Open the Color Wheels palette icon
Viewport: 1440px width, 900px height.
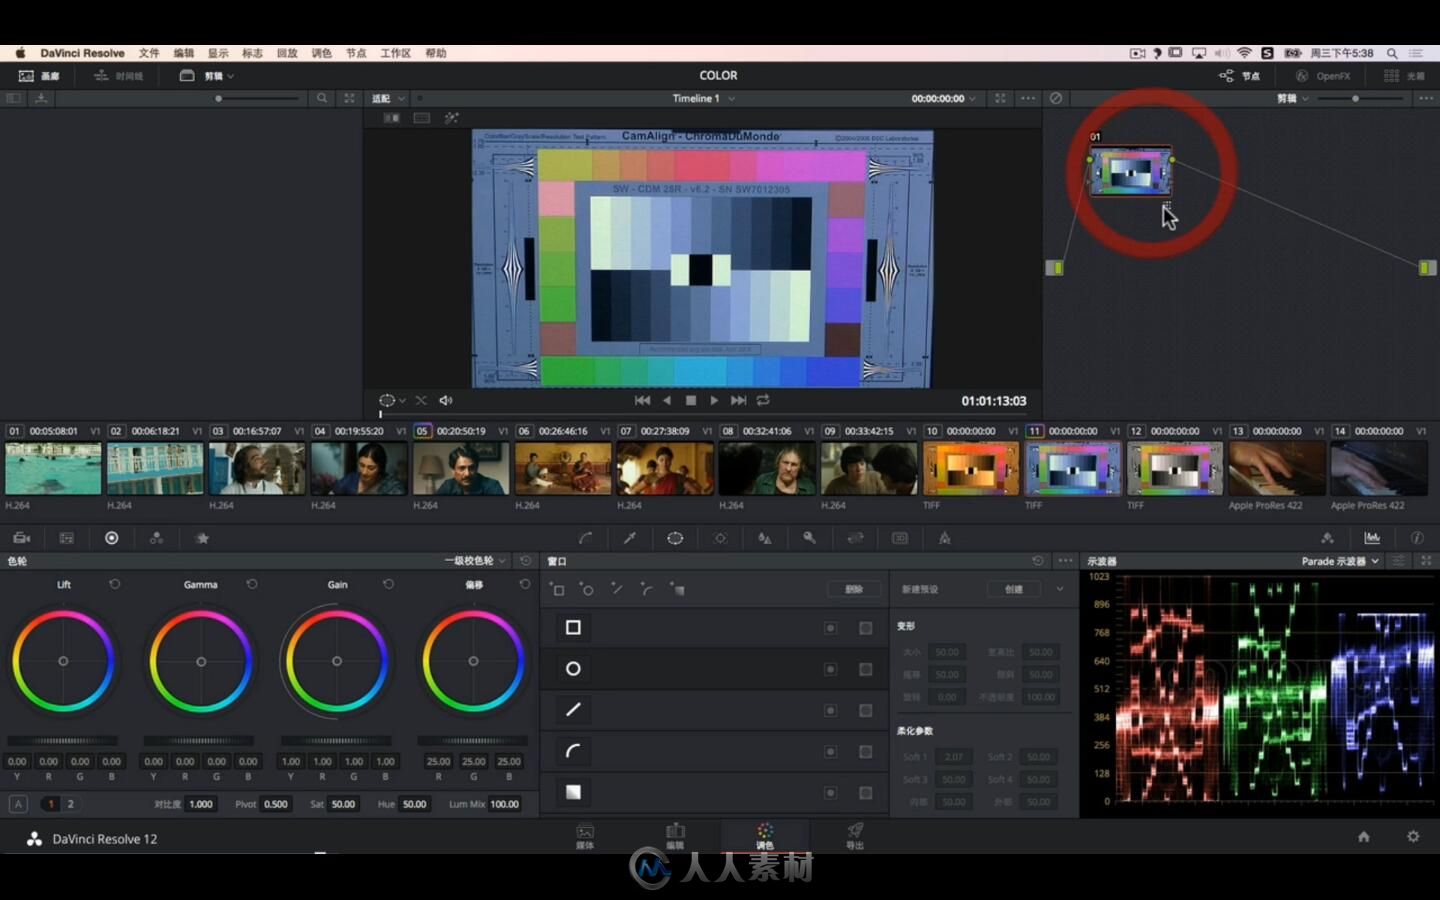pyautogui.click(x=112, y=538)
